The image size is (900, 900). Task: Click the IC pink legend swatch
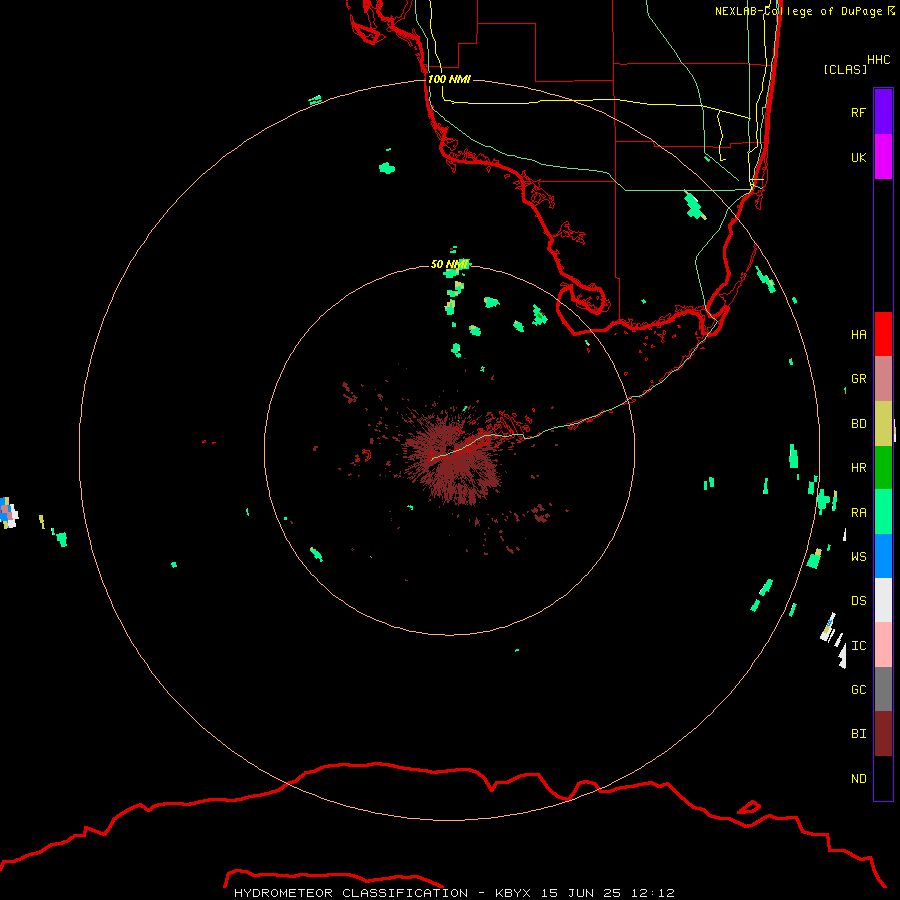(x=883, y=645)
